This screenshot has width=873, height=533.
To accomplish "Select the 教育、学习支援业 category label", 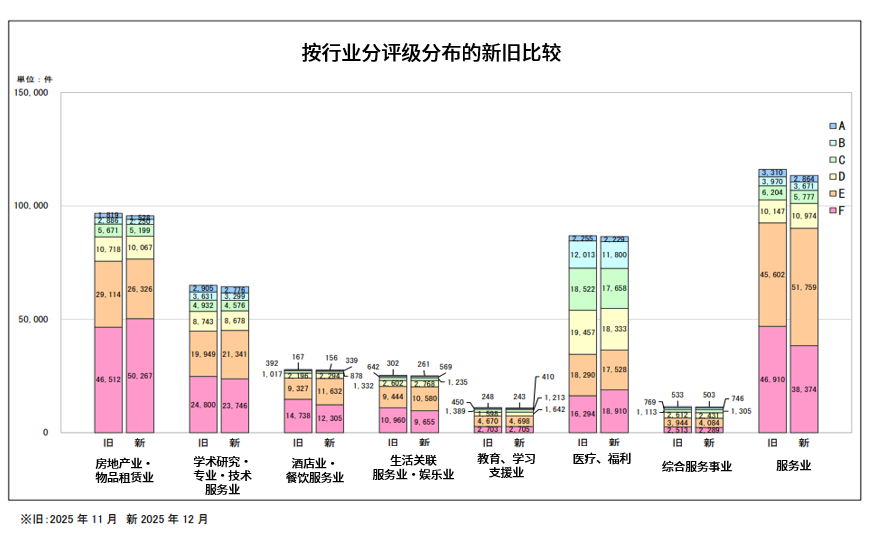I will [506, 466].
